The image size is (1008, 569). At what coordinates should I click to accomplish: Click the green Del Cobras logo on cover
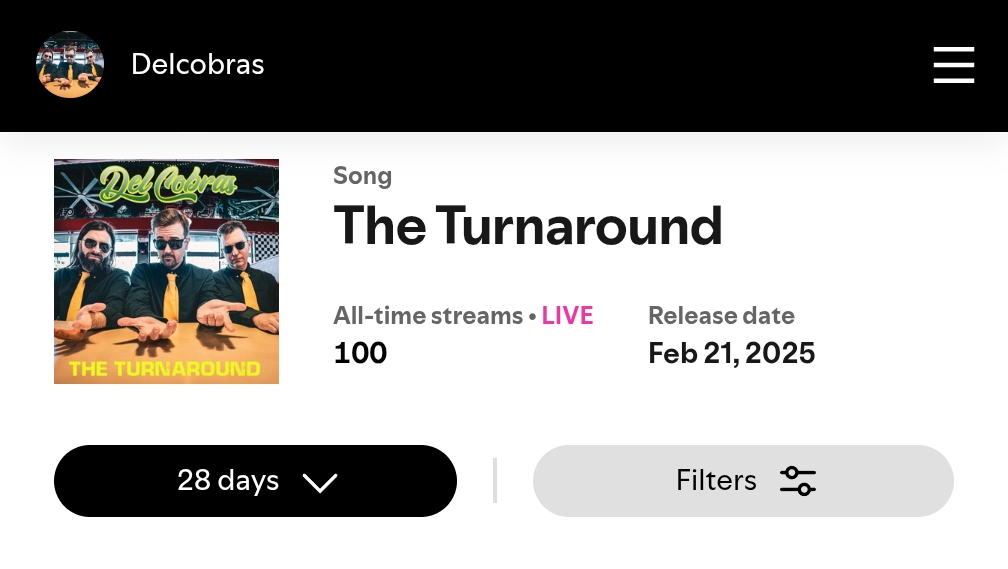click(x=167, y=183)
